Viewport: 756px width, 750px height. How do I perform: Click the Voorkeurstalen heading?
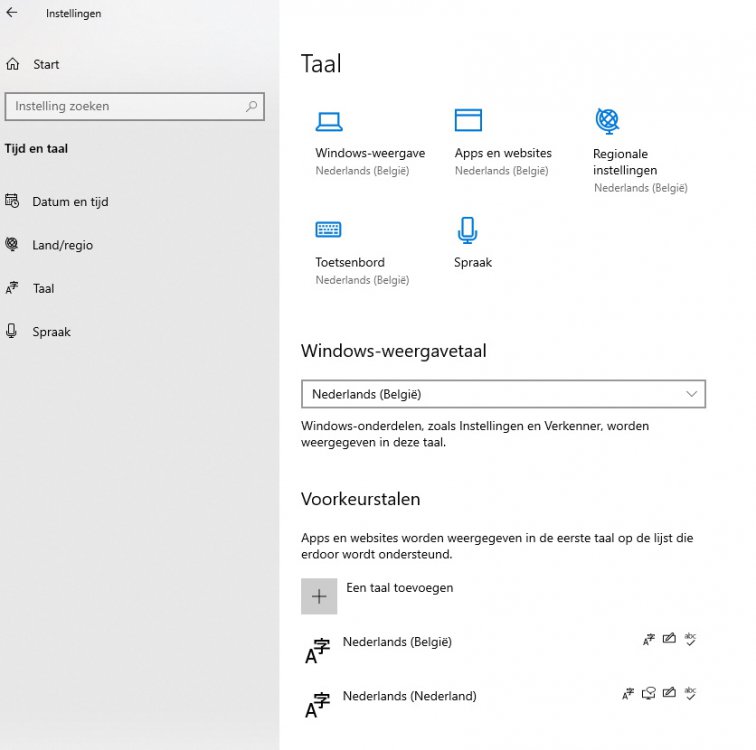361,499
